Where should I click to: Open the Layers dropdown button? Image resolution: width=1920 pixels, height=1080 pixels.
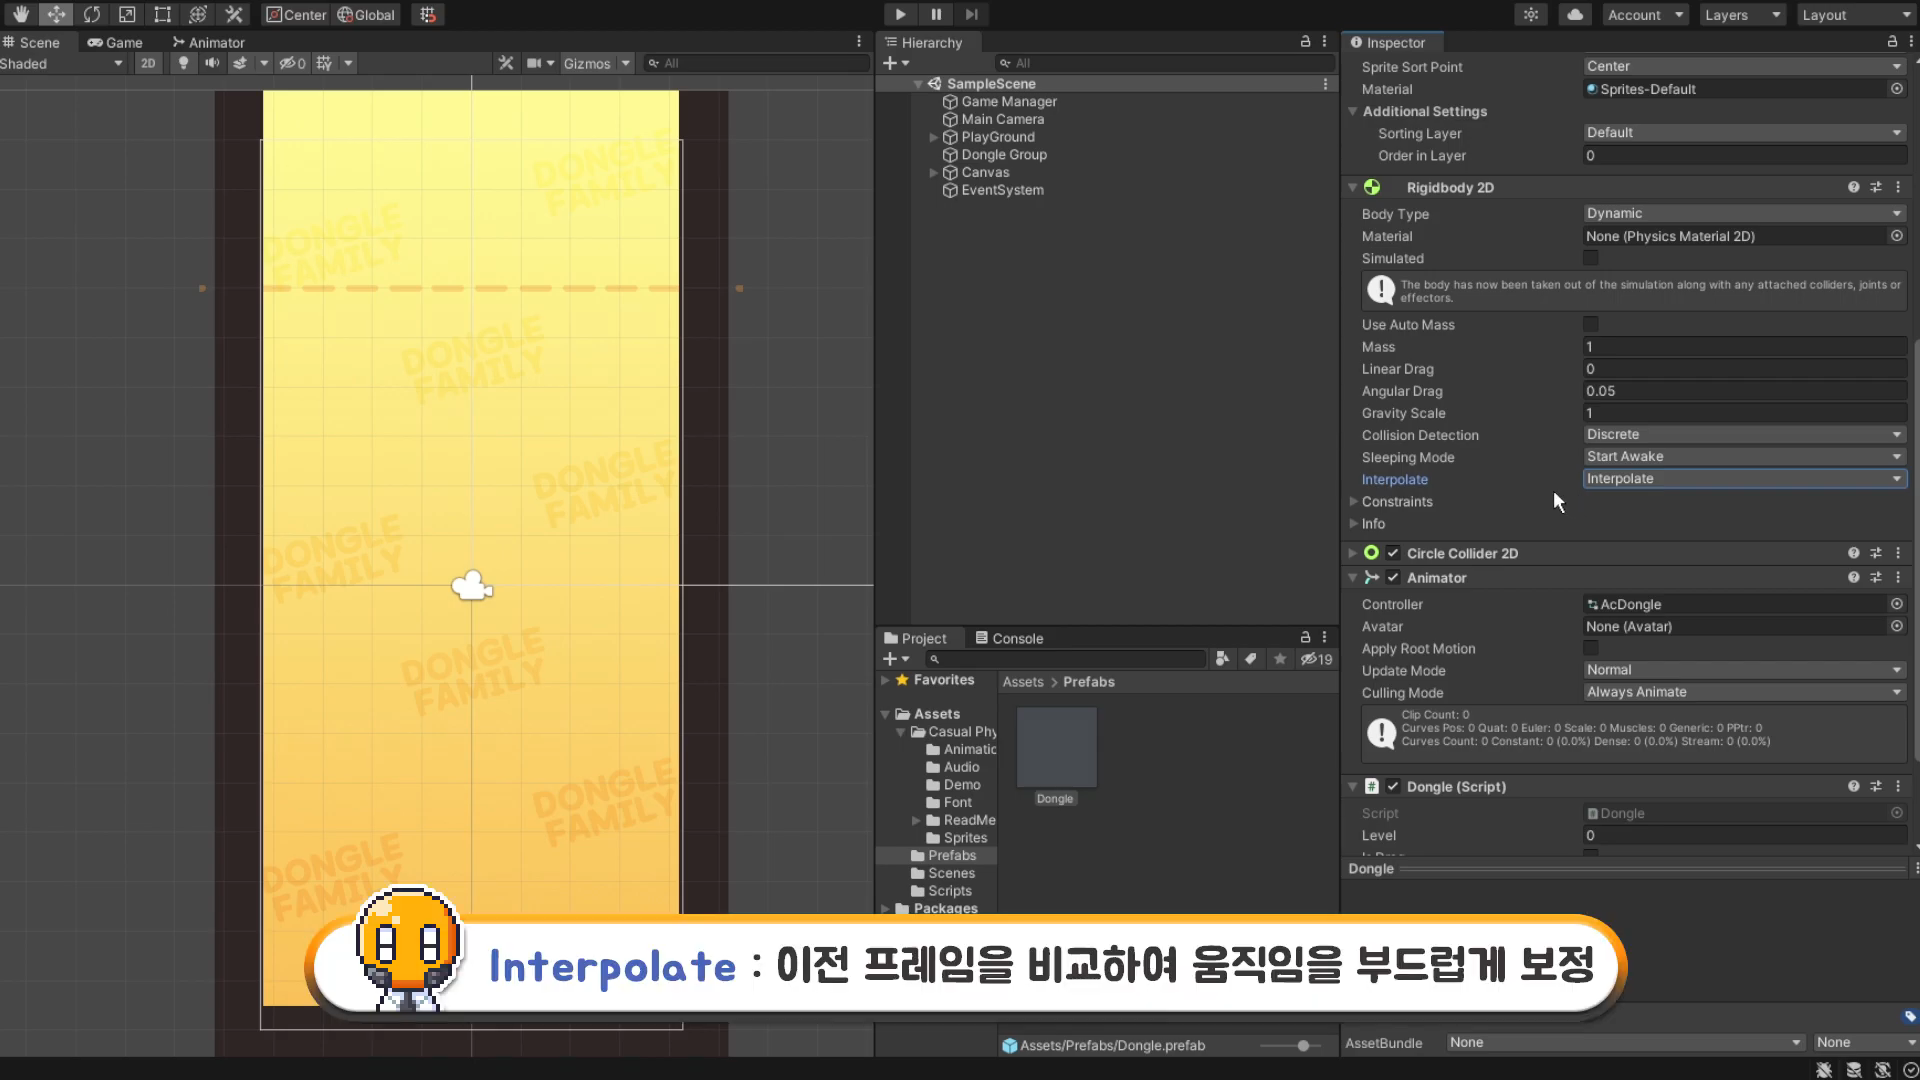point(1742,14)
